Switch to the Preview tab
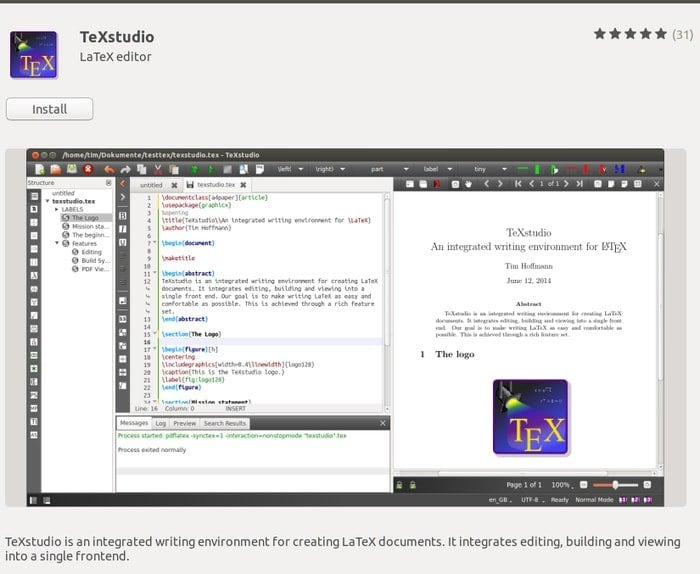The width and height of the screenshot is (700, 574). pos(185,423)
